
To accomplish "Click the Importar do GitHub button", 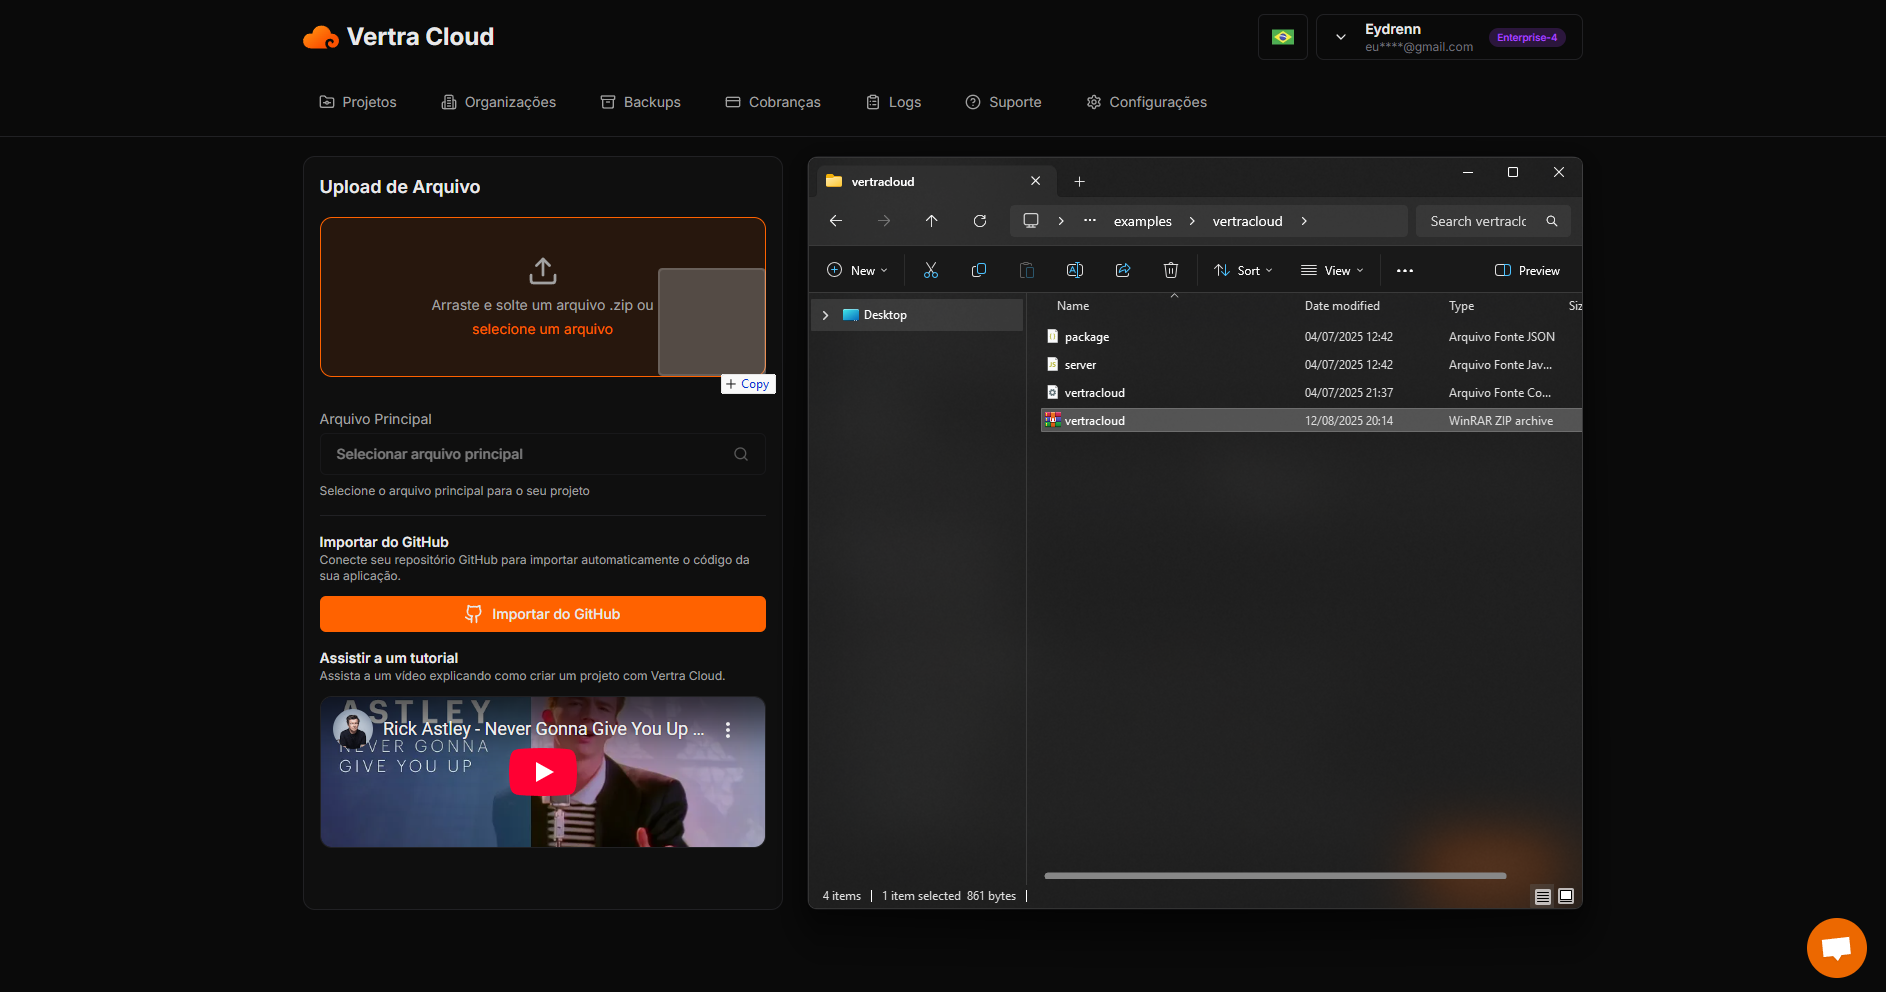I will tap(542, 614).
